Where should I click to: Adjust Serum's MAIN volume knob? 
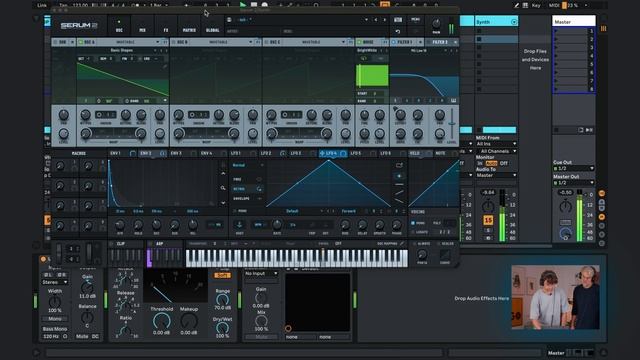(436, 24)
